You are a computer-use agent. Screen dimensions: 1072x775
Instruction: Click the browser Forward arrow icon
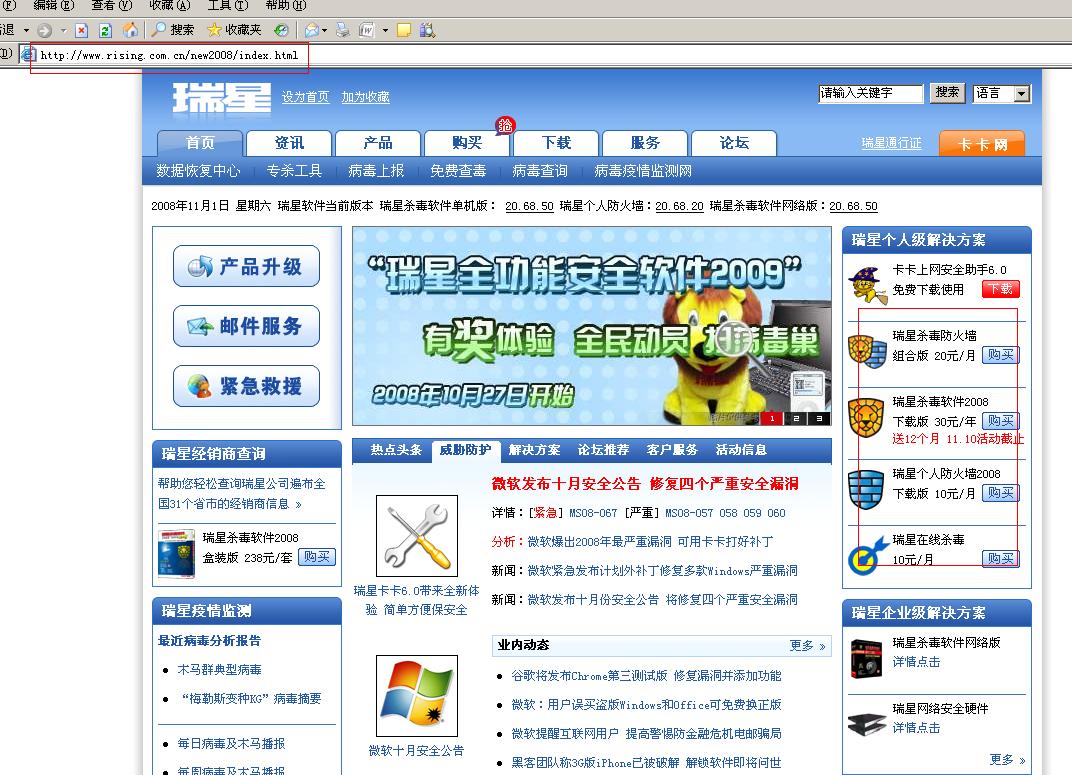[x=44, y=30]
